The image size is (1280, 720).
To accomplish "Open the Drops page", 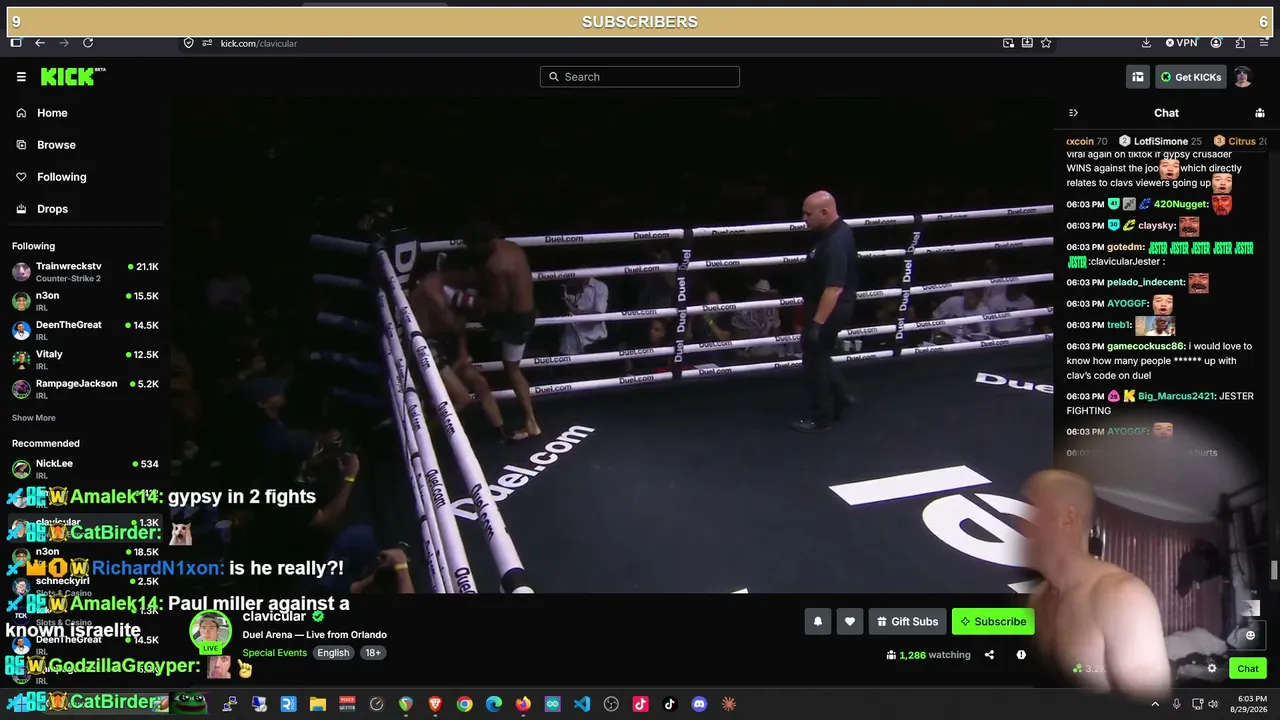I will [53, 209].
